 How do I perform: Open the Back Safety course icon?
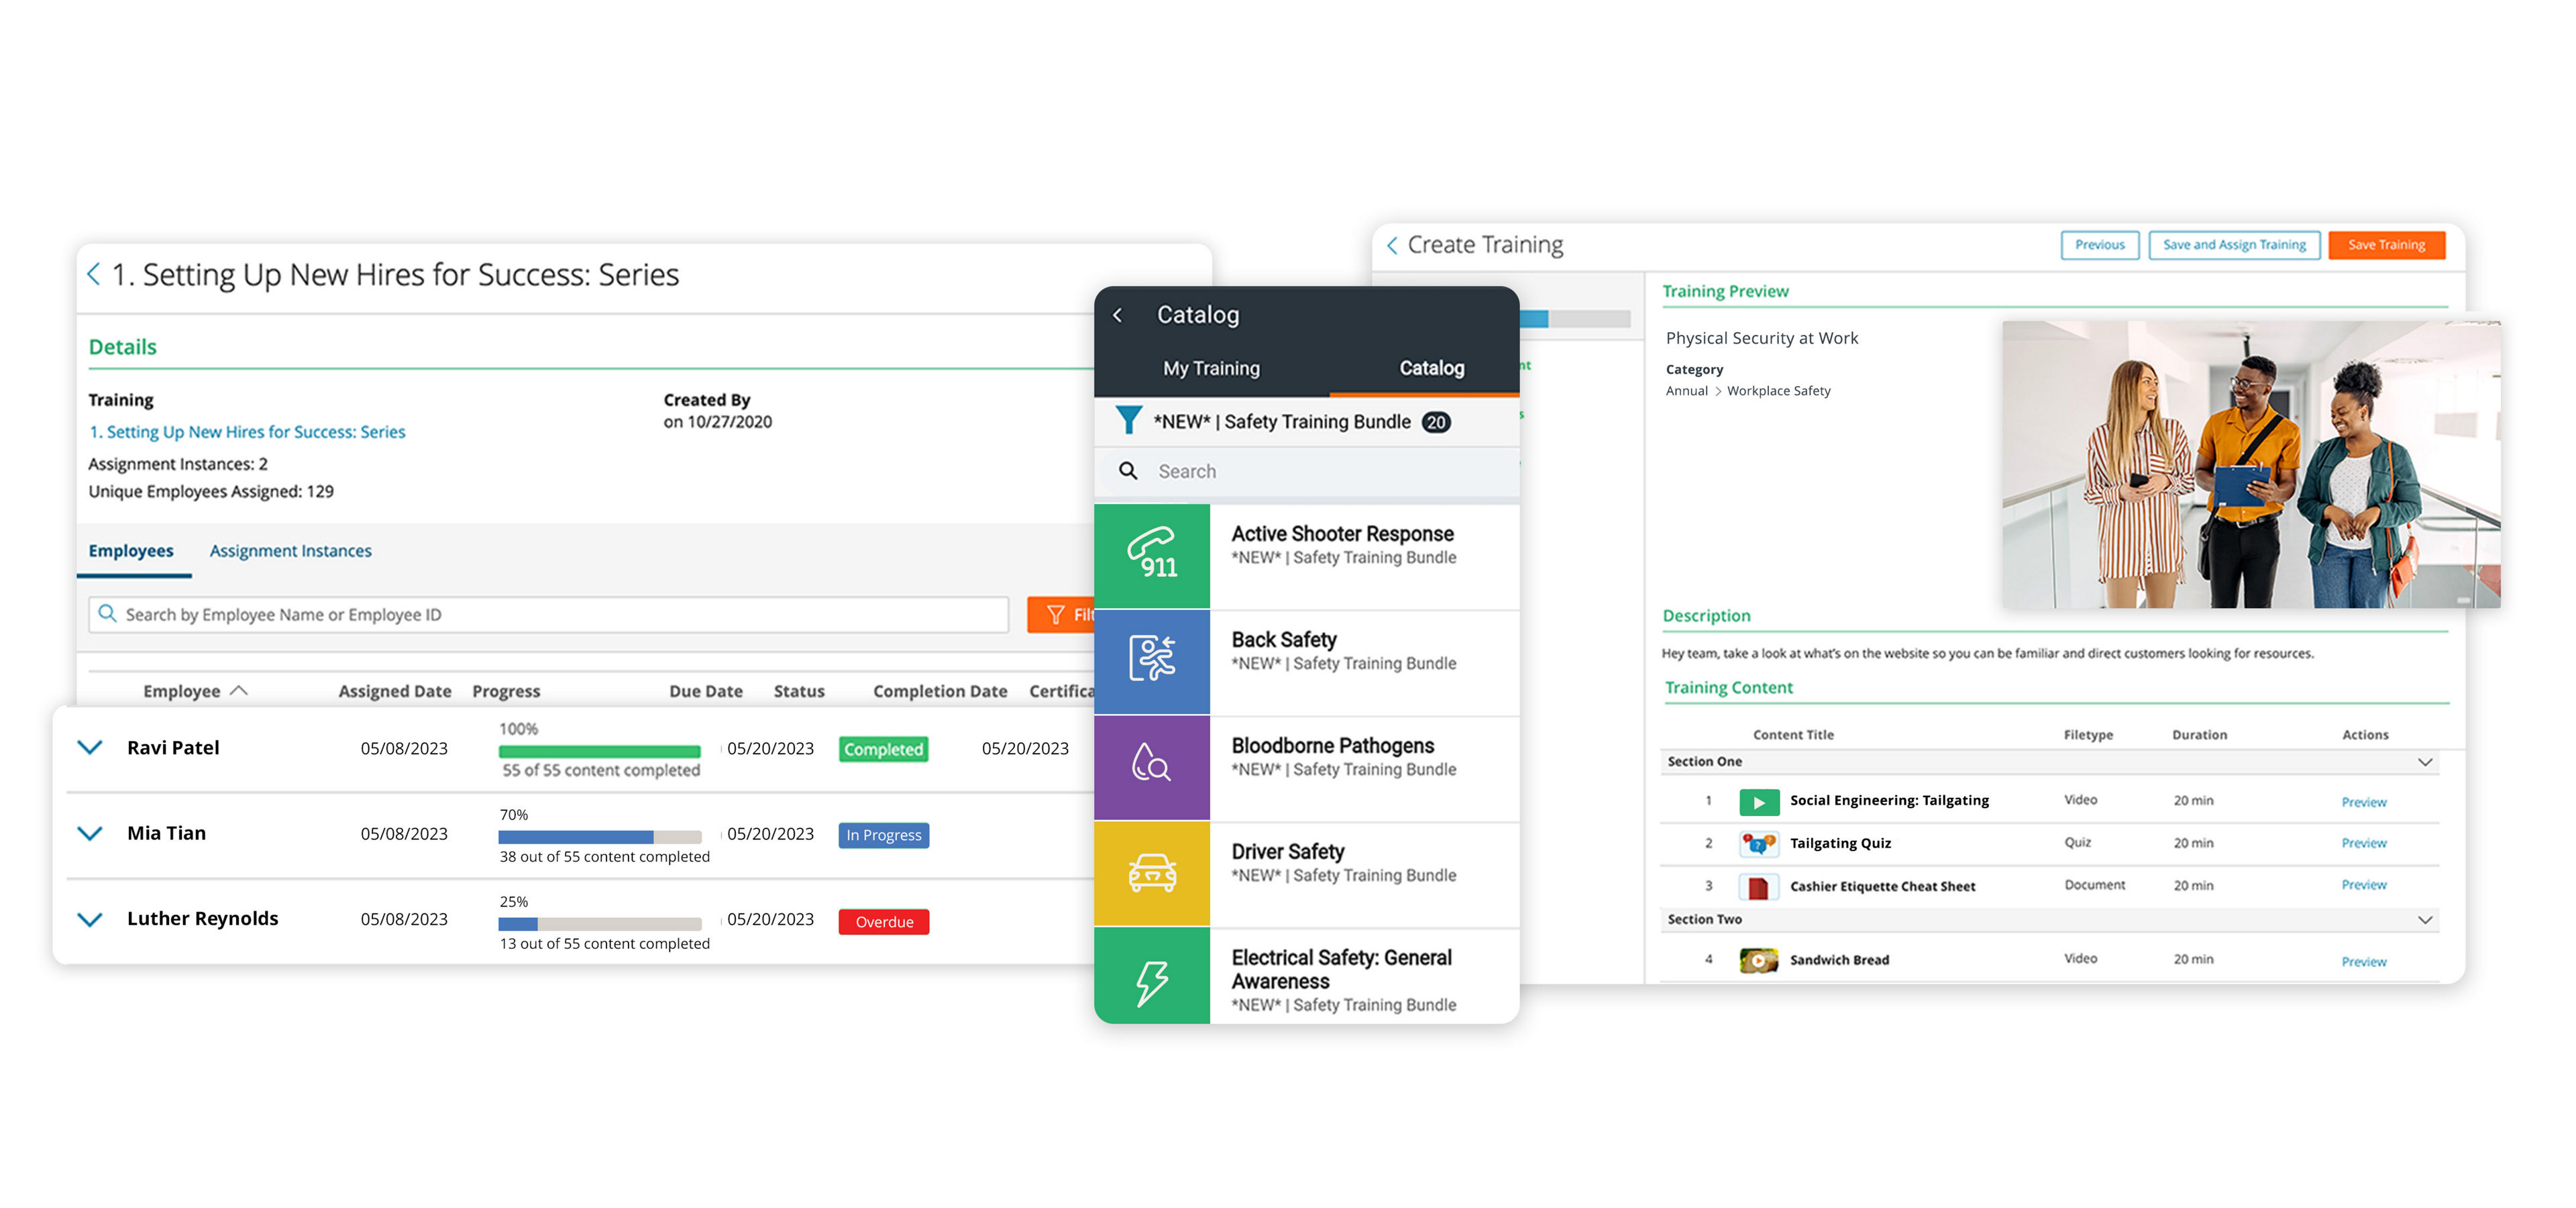point(1152,660)
